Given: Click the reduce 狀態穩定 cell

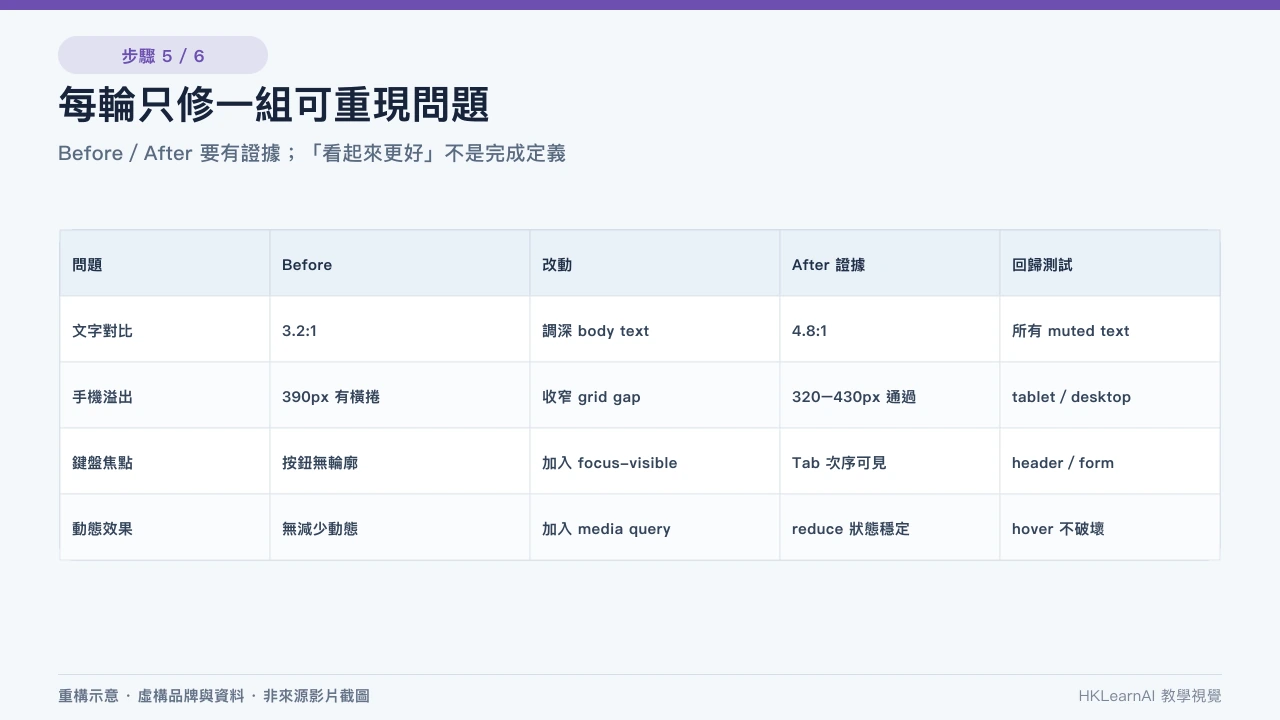Looking at the screenshot, I should point(890,528).
